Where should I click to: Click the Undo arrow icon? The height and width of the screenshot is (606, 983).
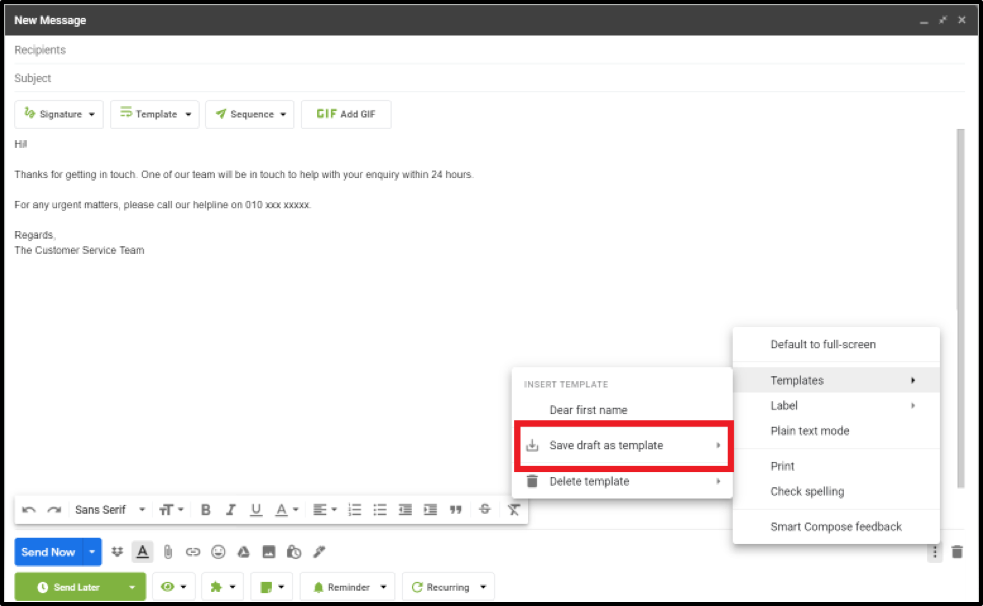click(29, 510)
